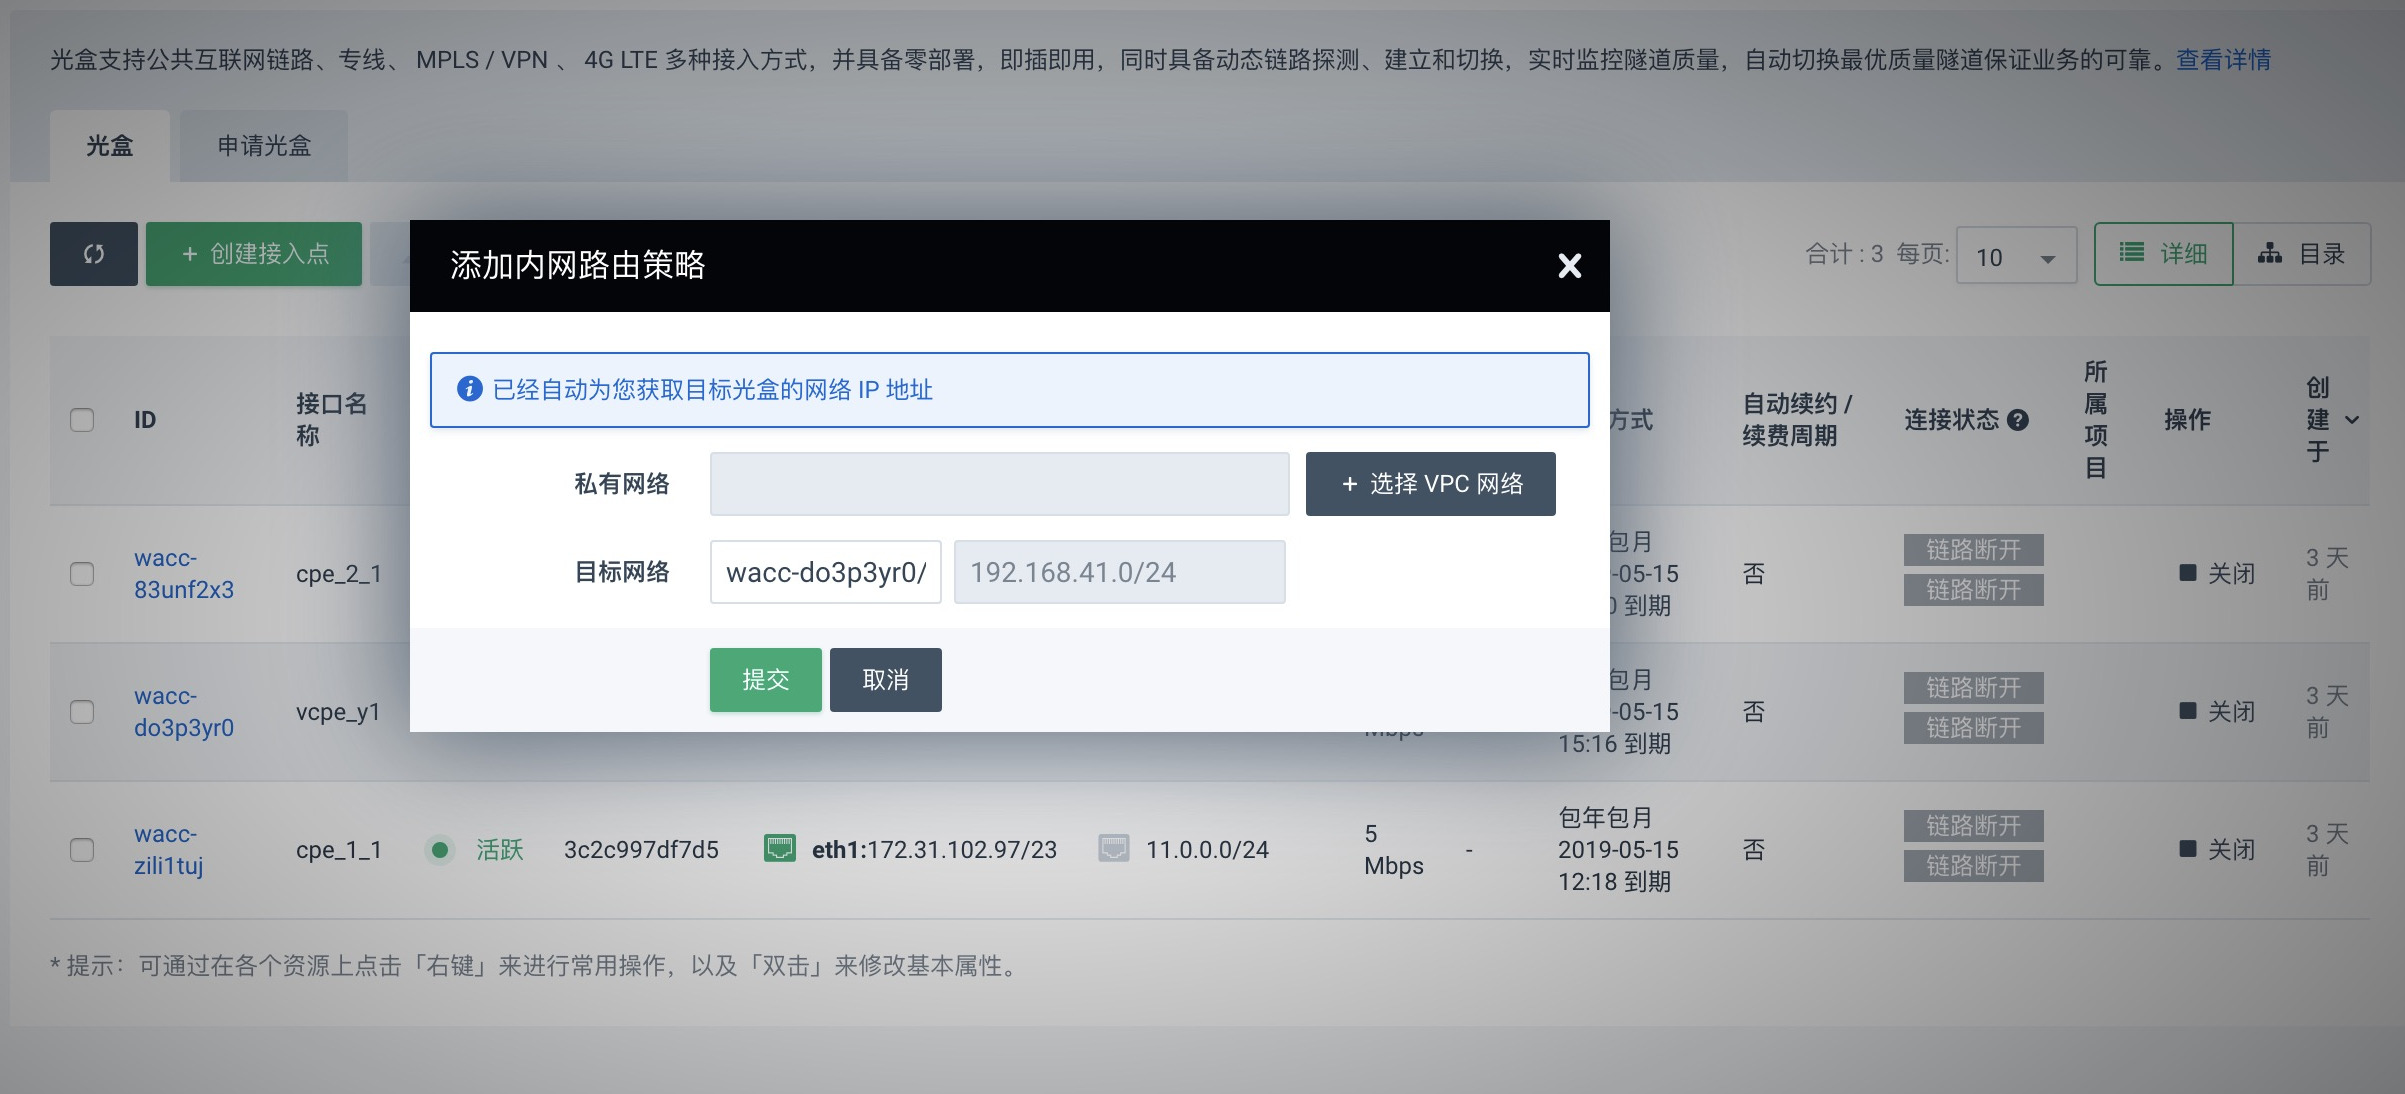Click the green network icon beside eth1:172.31.102.97/23

(780, 849)
